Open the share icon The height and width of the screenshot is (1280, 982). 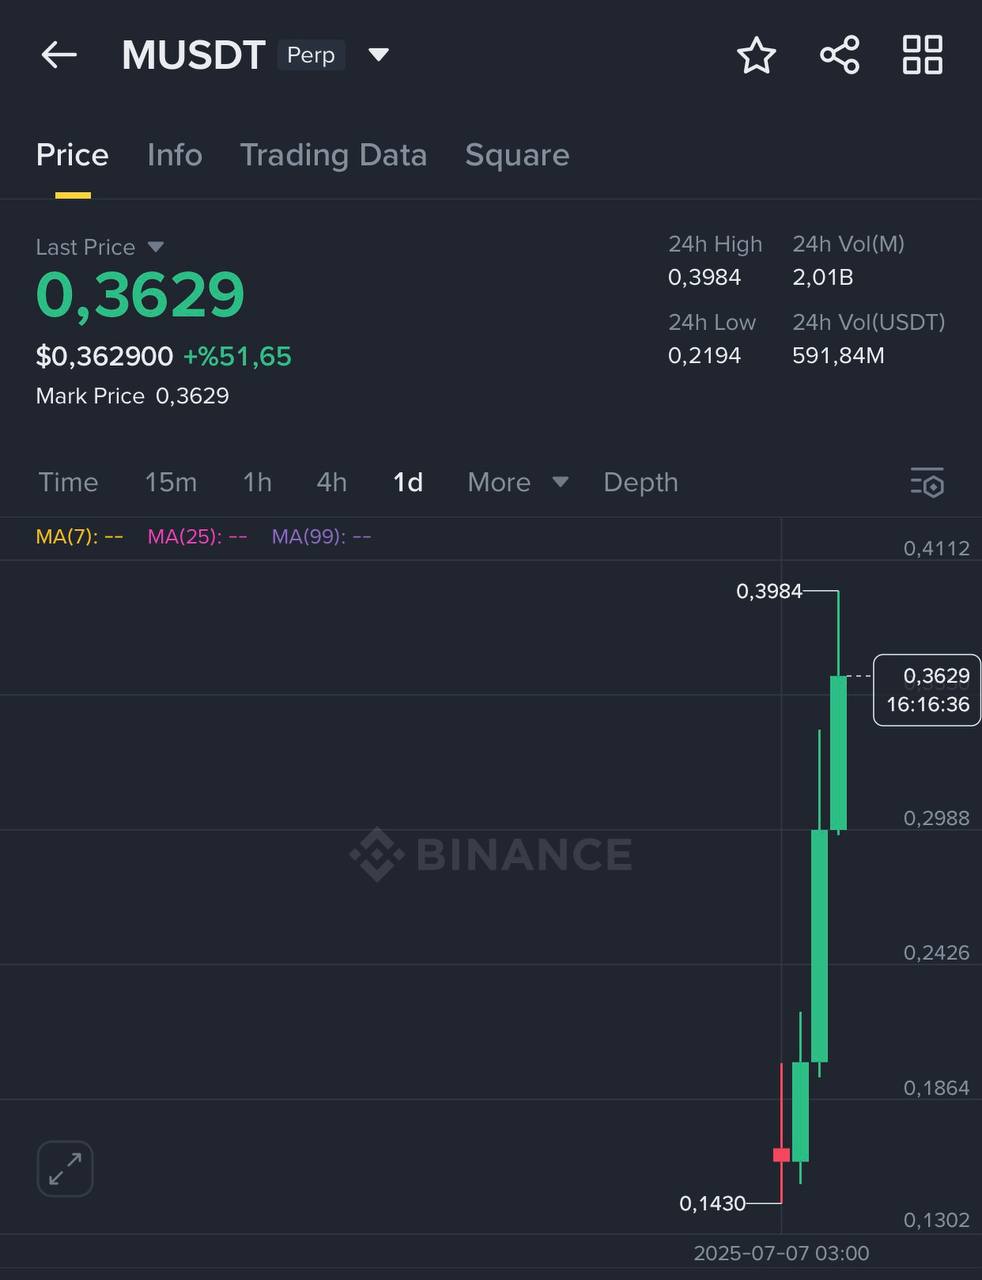[x=840, y=55]
